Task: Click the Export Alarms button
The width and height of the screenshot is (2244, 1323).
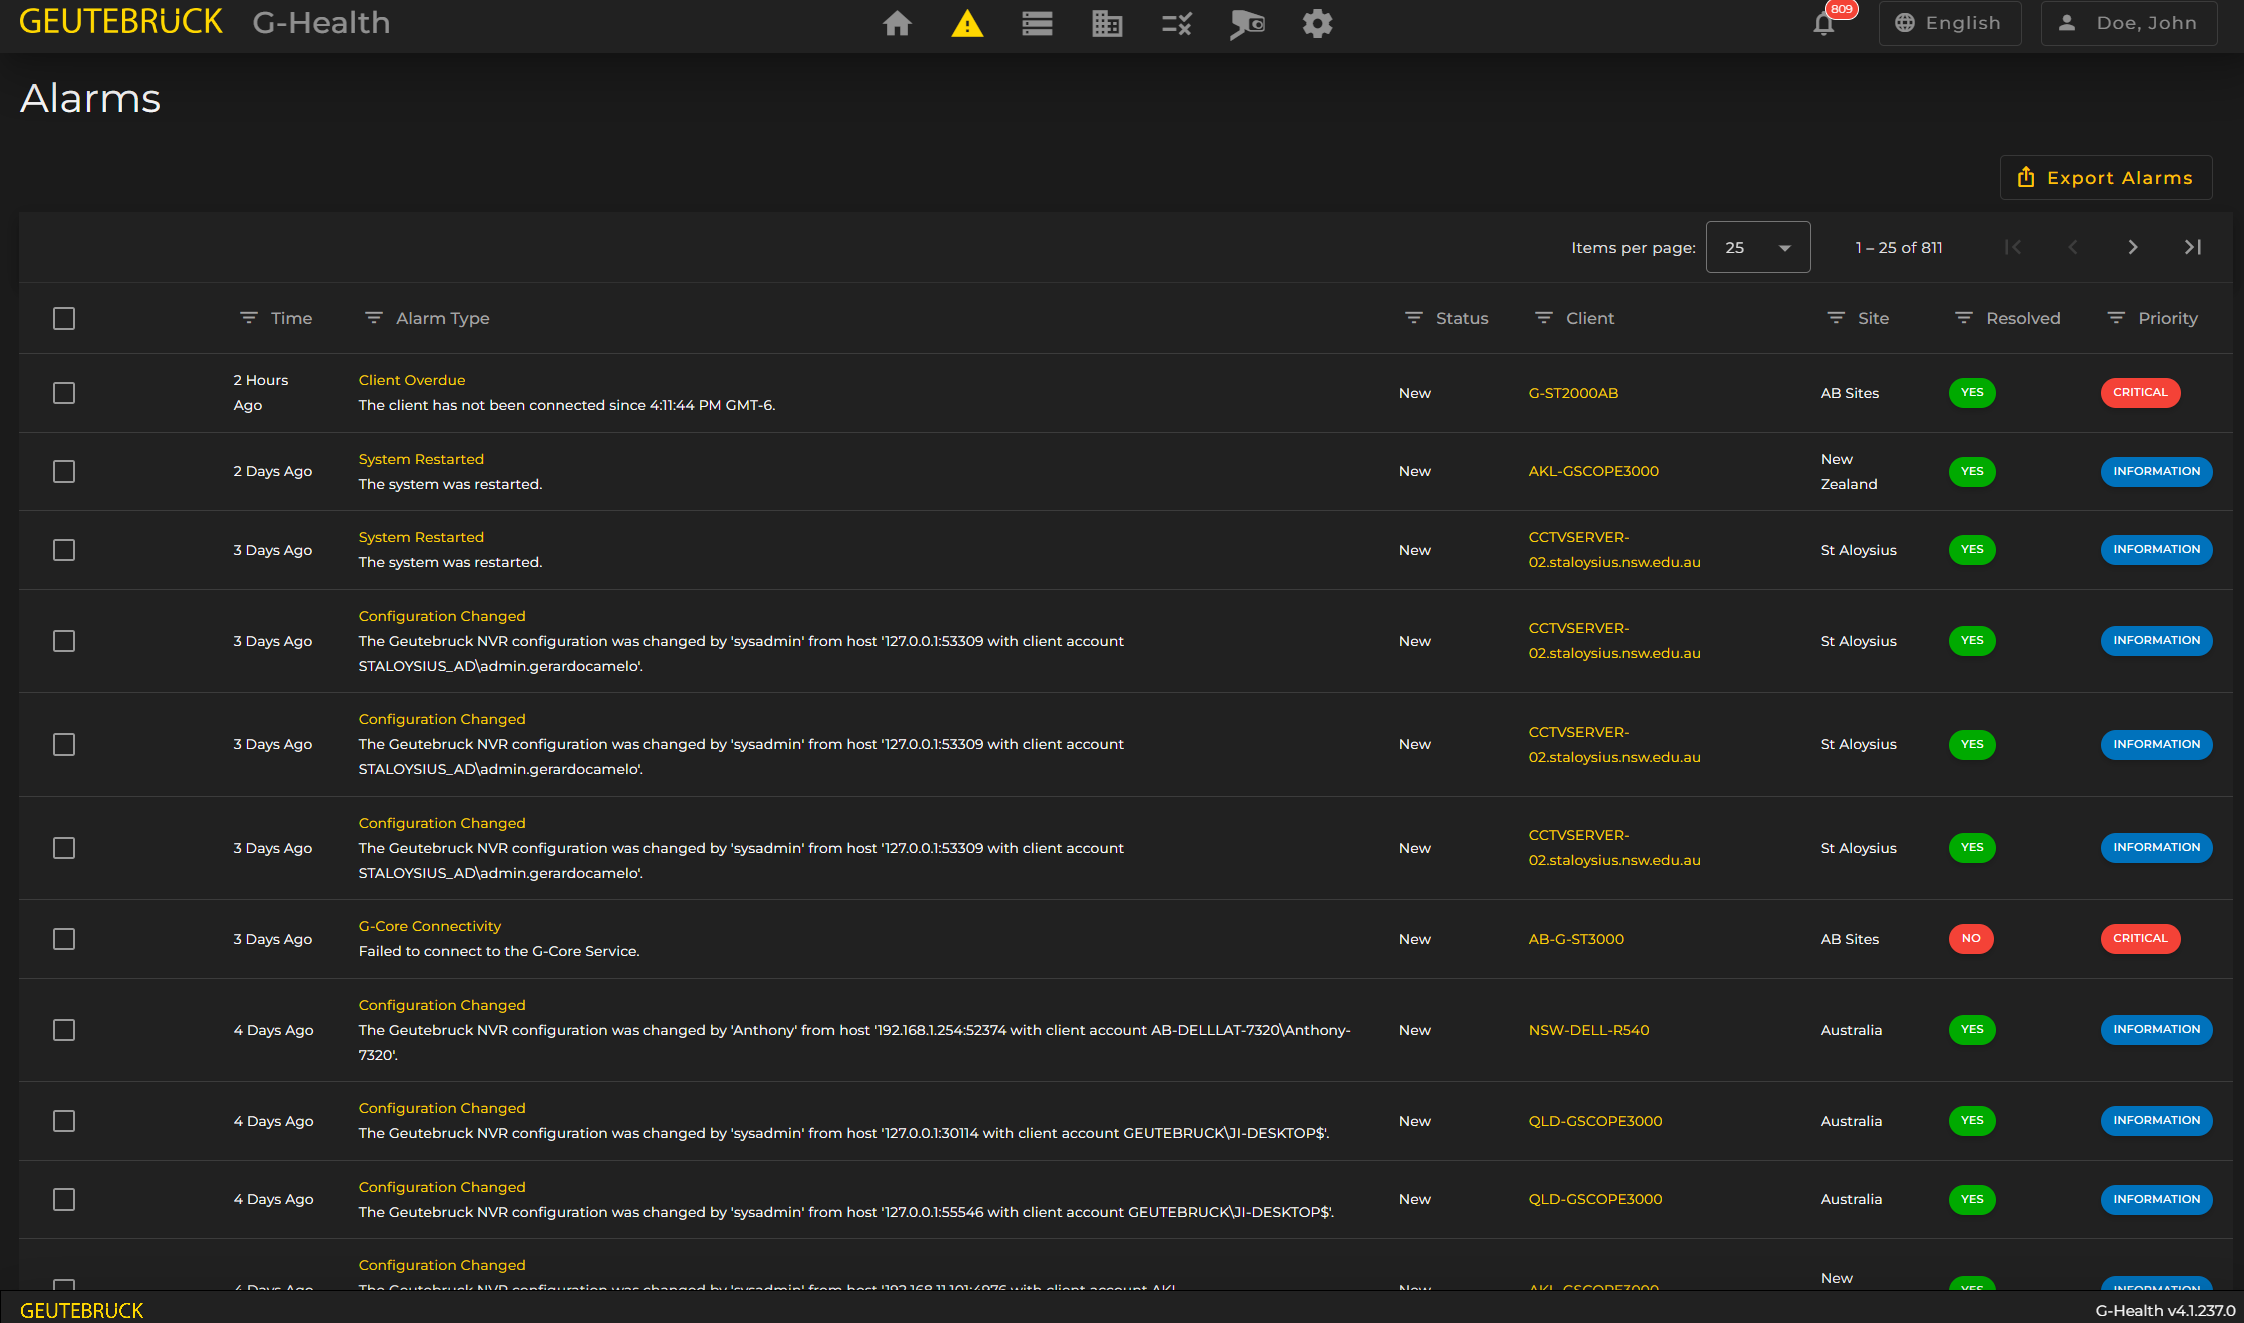Action: [2105, 178]
